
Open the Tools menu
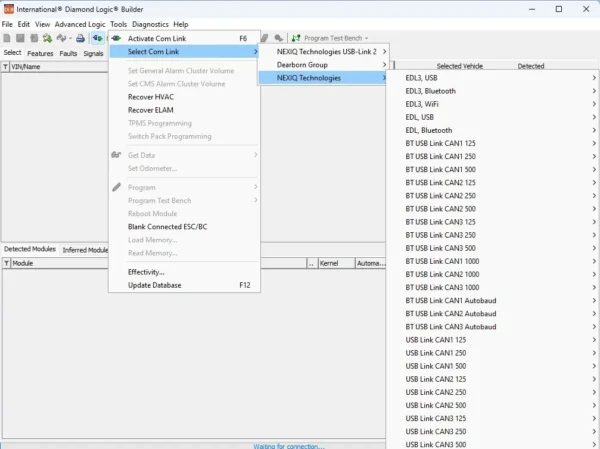pyautogui.click(x=119, y=24)
